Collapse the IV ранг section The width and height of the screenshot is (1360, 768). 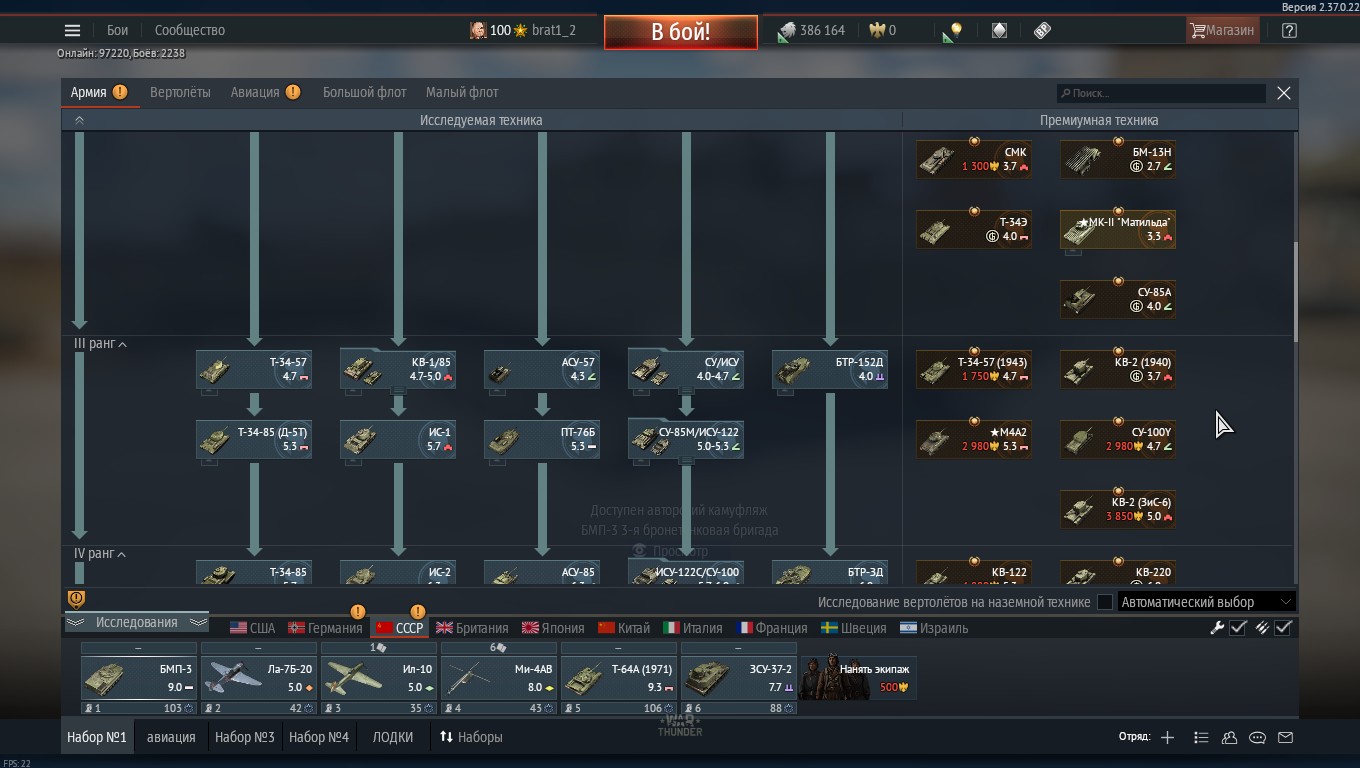pos(122,554)
